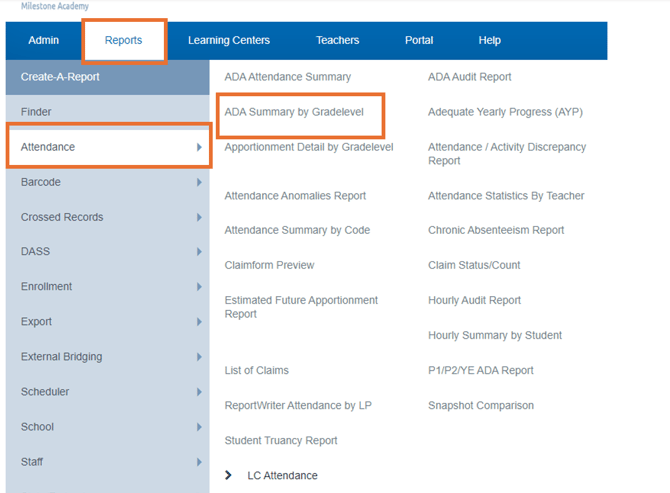Open the Reports tab

(123, 41)
